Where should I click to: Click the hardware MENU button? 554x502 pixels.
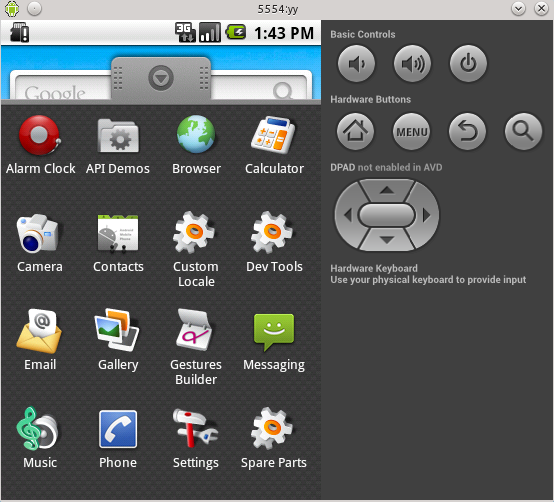[x=412, y=131]
